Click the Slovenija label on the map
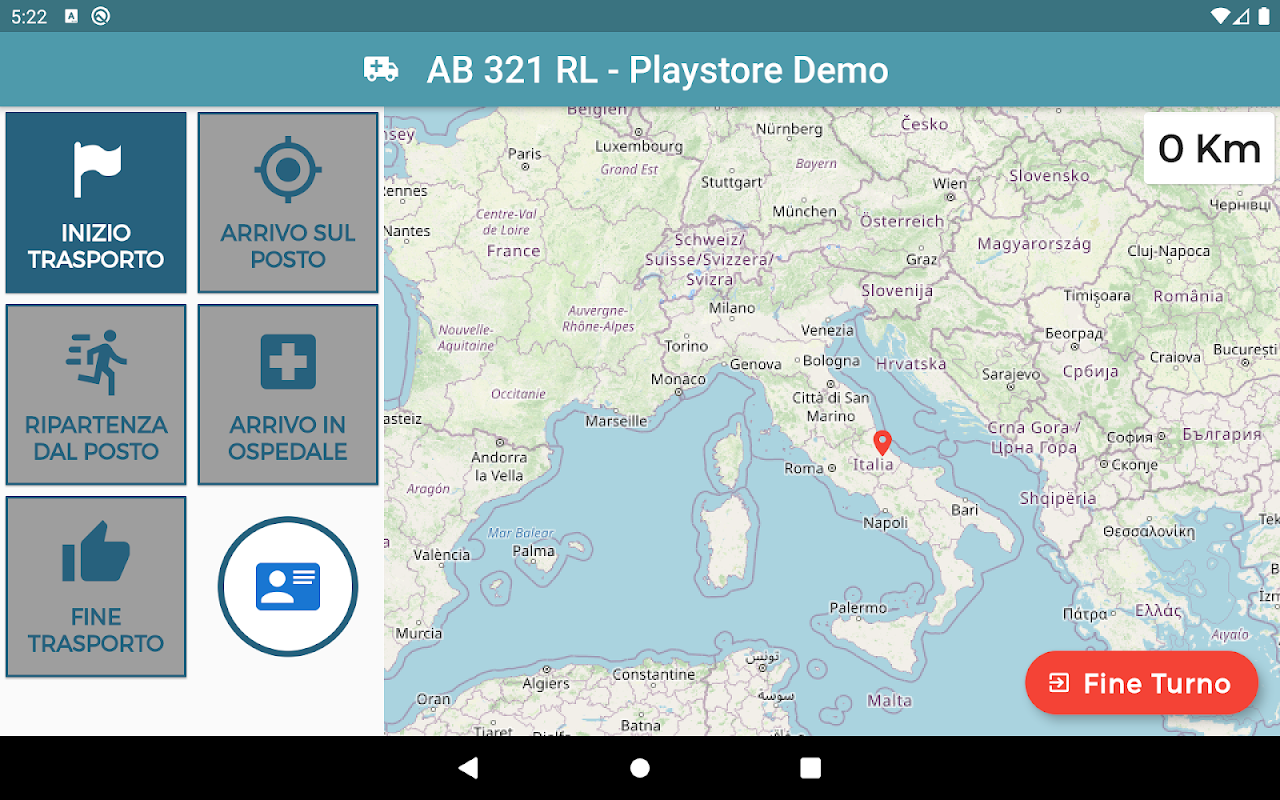This screenshot has height=800, width=1280. click(897, 291)
